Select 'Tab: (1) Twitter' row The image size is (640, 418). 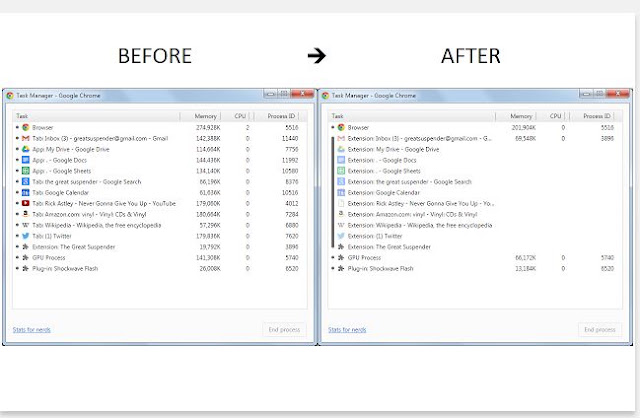pos(160,236)
